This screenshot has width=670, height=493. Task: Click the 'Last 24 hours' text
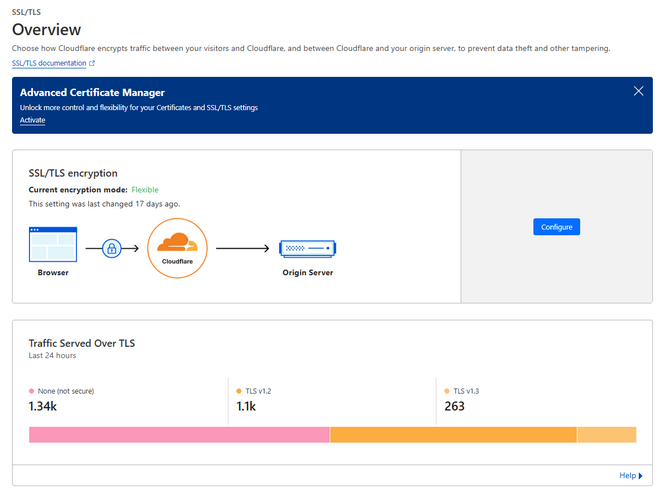click(x=52, y=355)
